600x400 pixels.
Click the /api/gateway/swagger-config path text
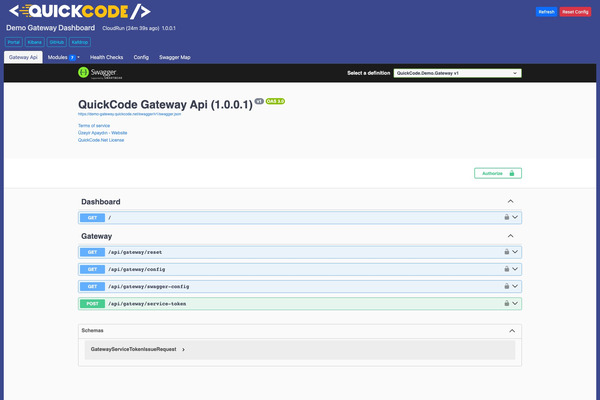(x=148, y=287)
